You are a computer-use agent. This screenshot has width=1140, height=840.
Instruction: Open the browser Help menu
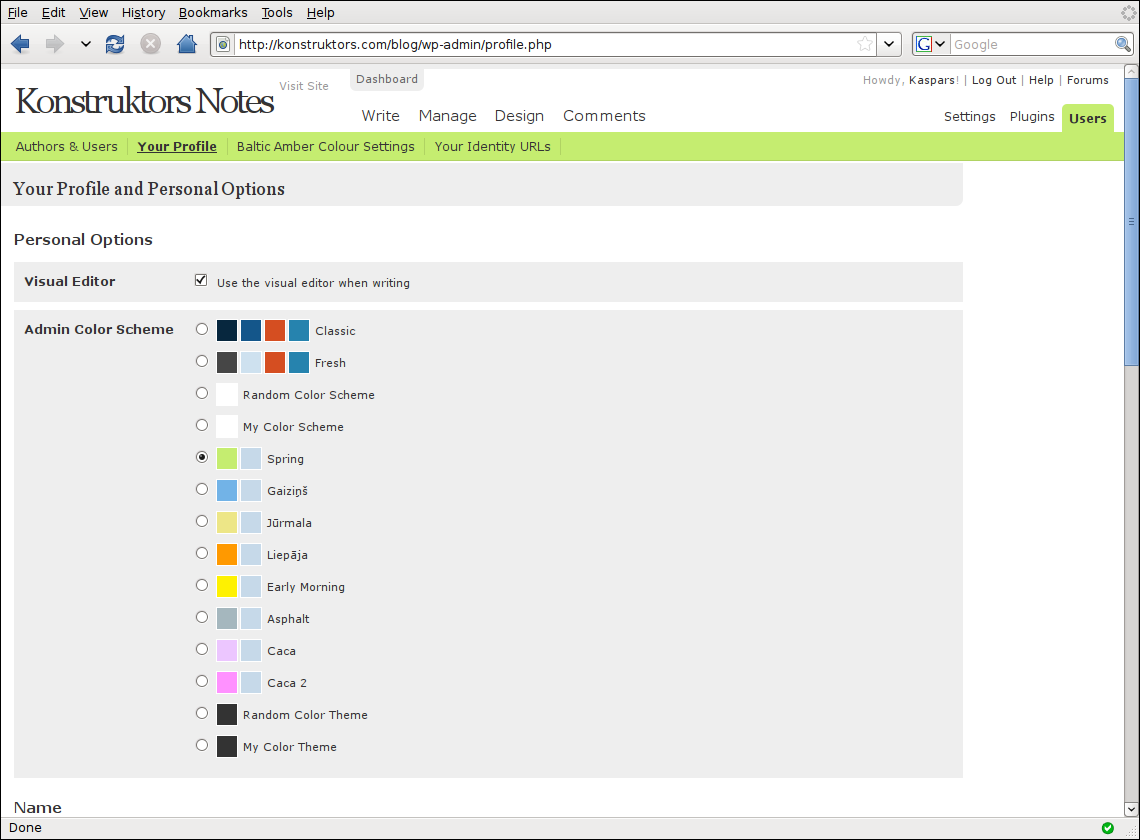321,12
